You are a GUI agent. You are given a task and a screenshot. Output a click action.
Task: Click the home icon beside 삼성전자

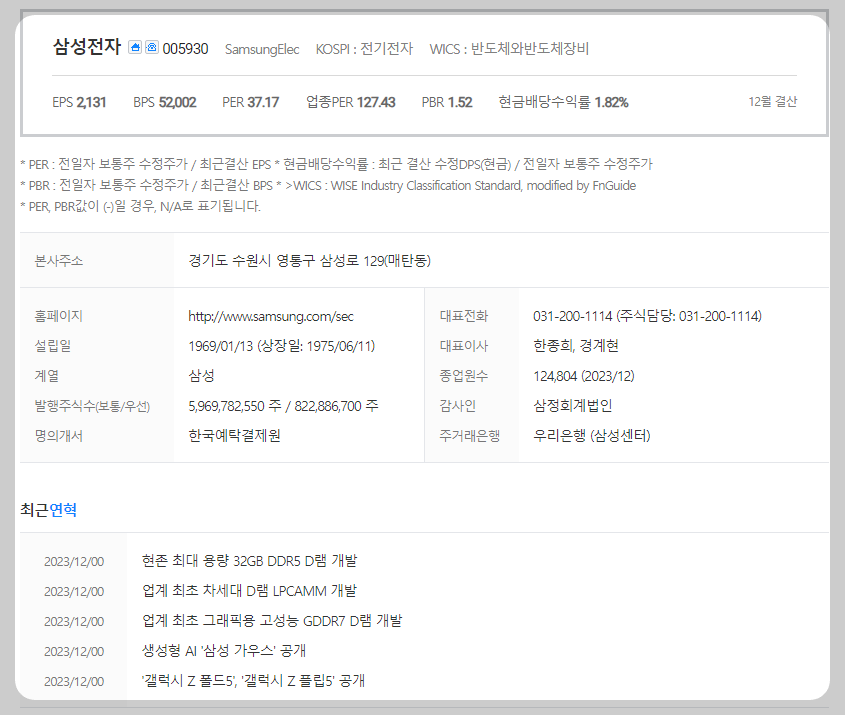point(135,47)
